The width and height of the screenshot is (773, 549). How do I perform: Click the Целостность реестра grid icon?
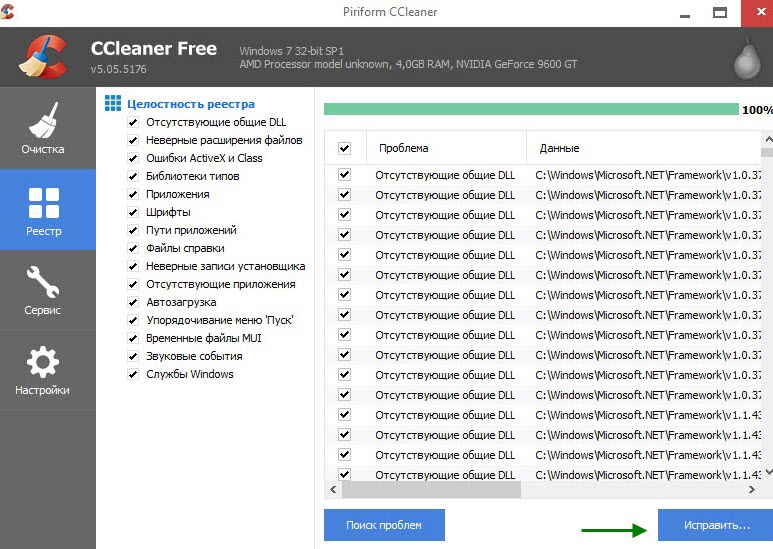point(113,103)
